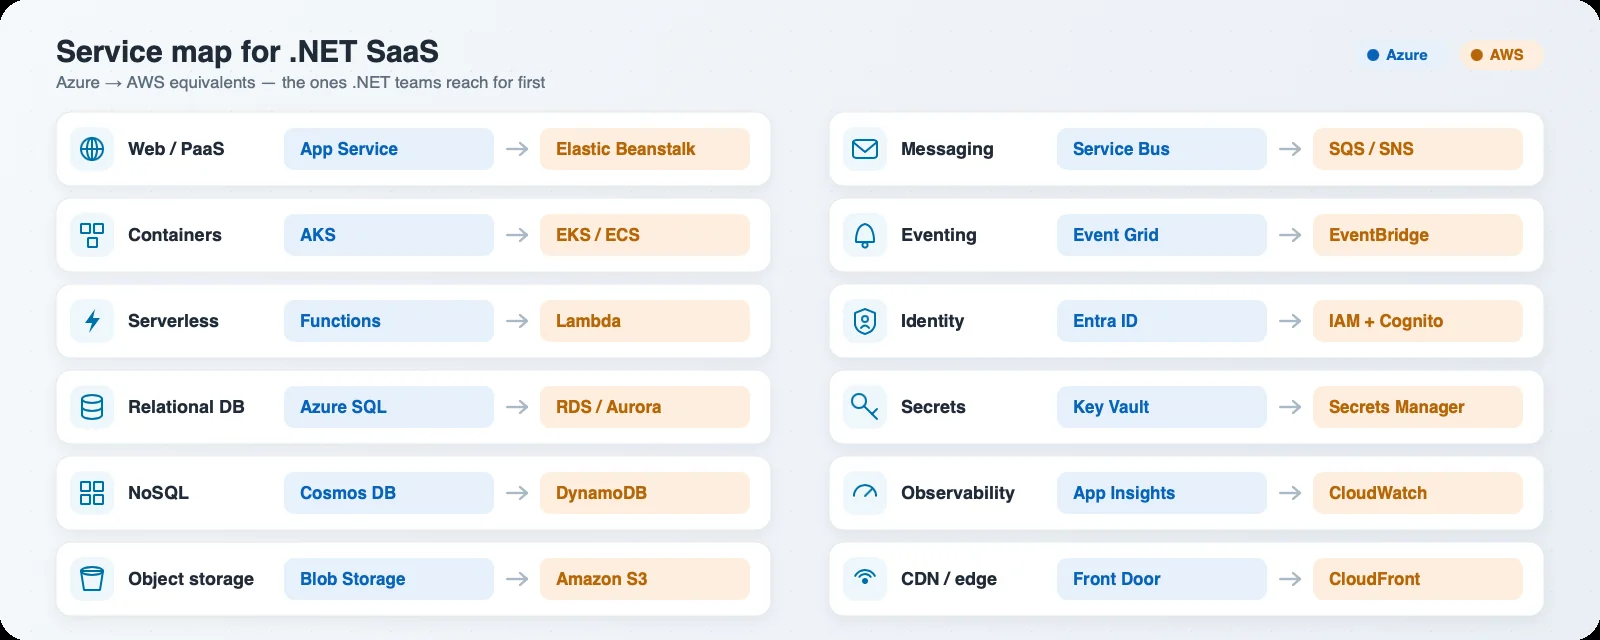The image size is (1600, 640).
Task: Choose the Front Door chip
Action: pyautogui.click(x=1162, y=579)
